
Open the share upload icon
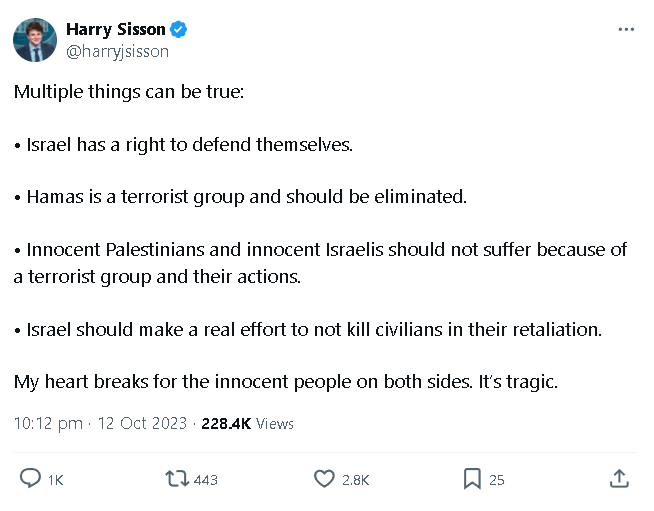(619, 478)
